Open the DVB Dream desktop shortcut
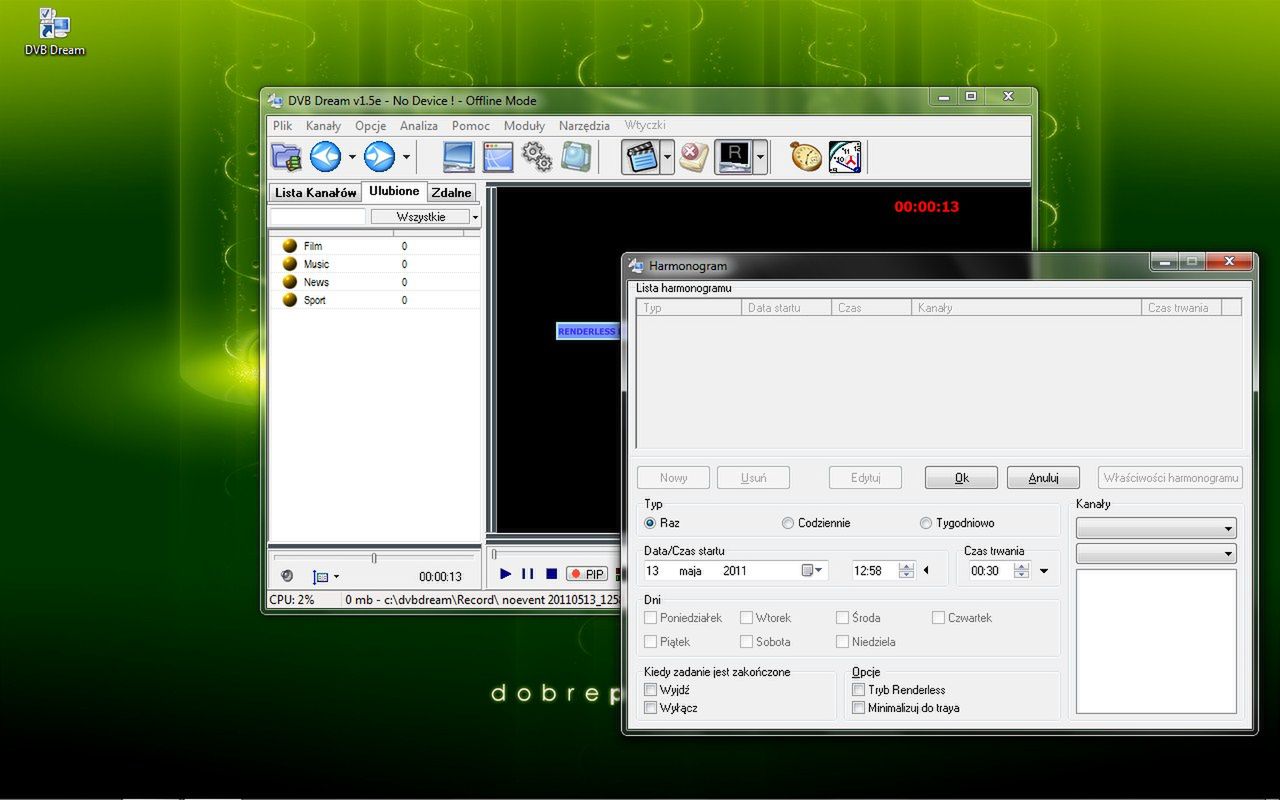 tap(54, 31)
